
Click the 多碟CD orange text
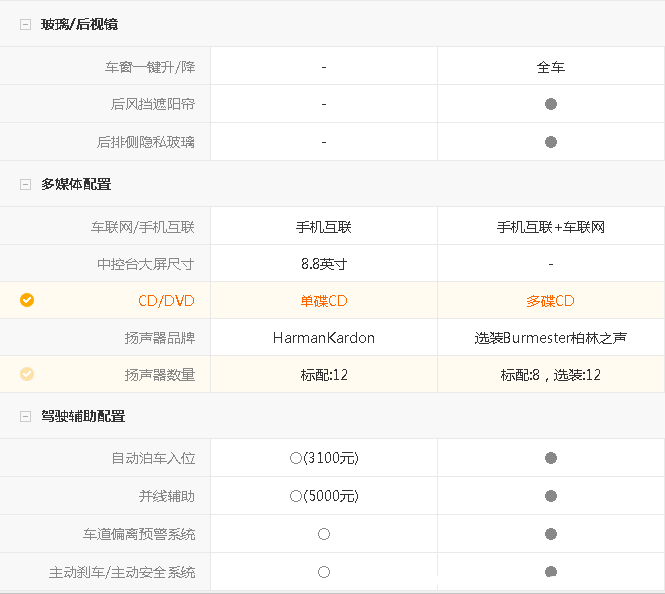550,301
